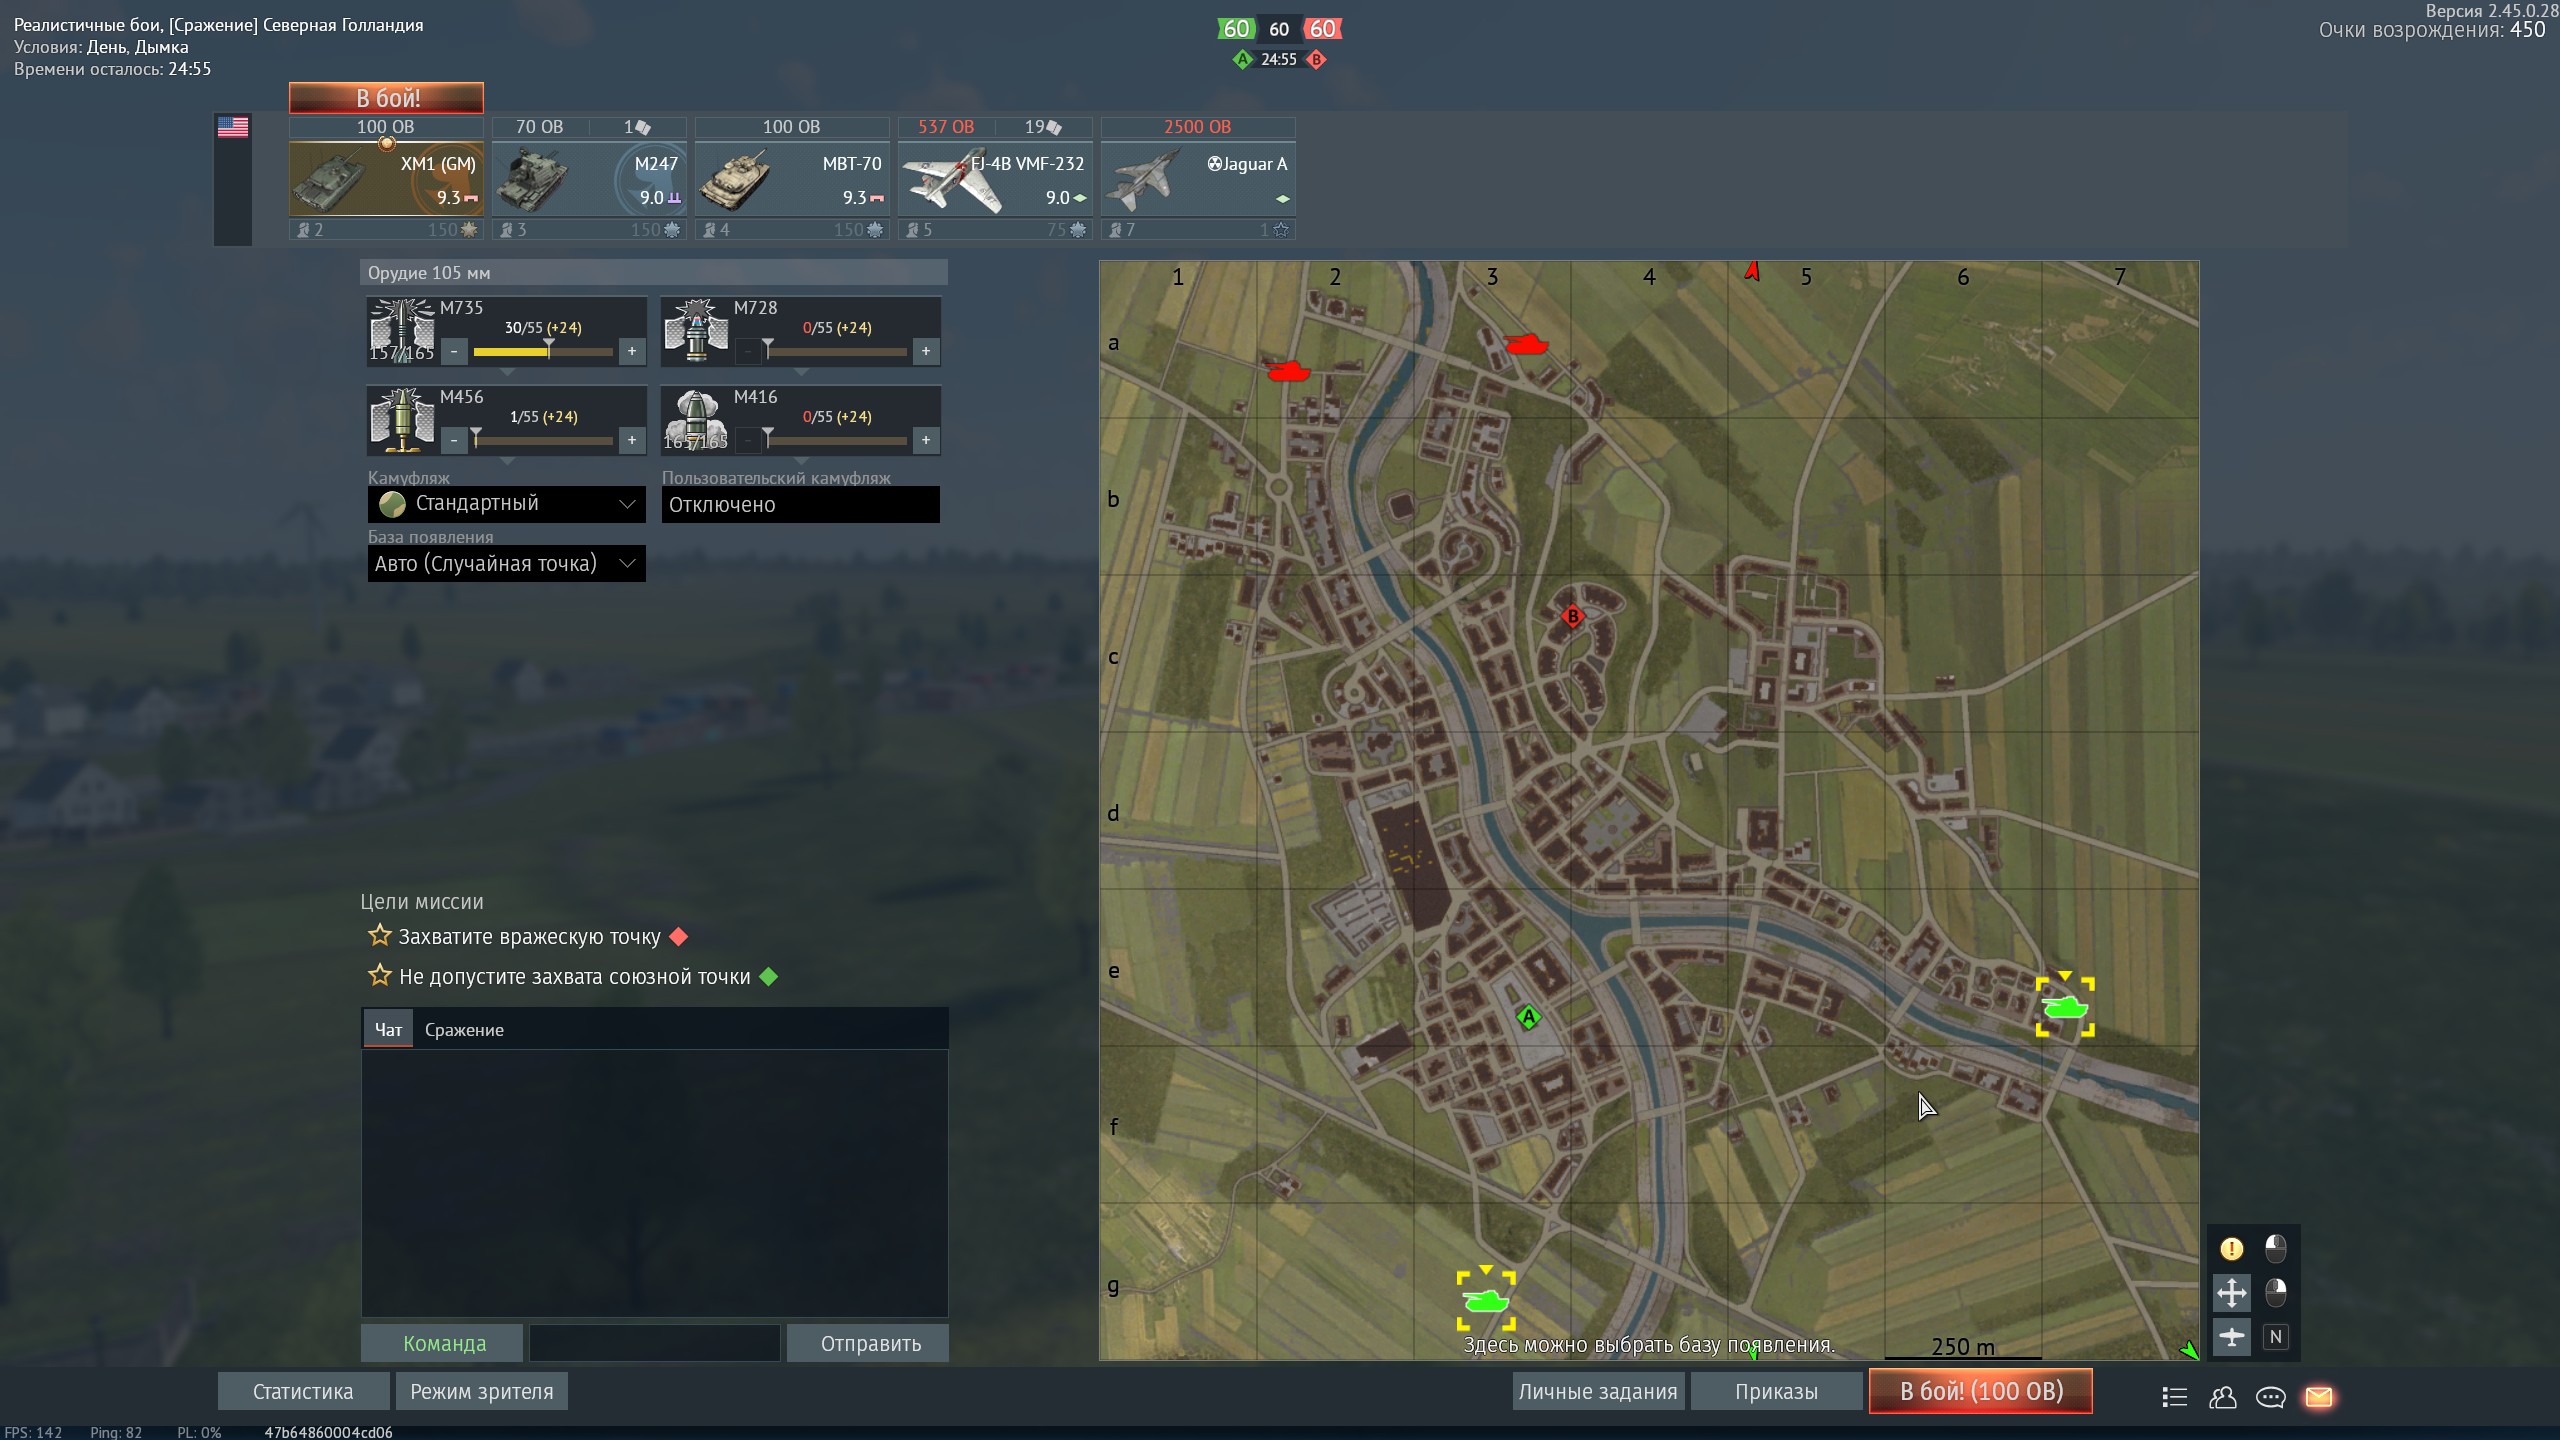Screen dimensions: 2560x1440
Task: Click the top red 'В бой!' button
Action: [x=387, y=98]
